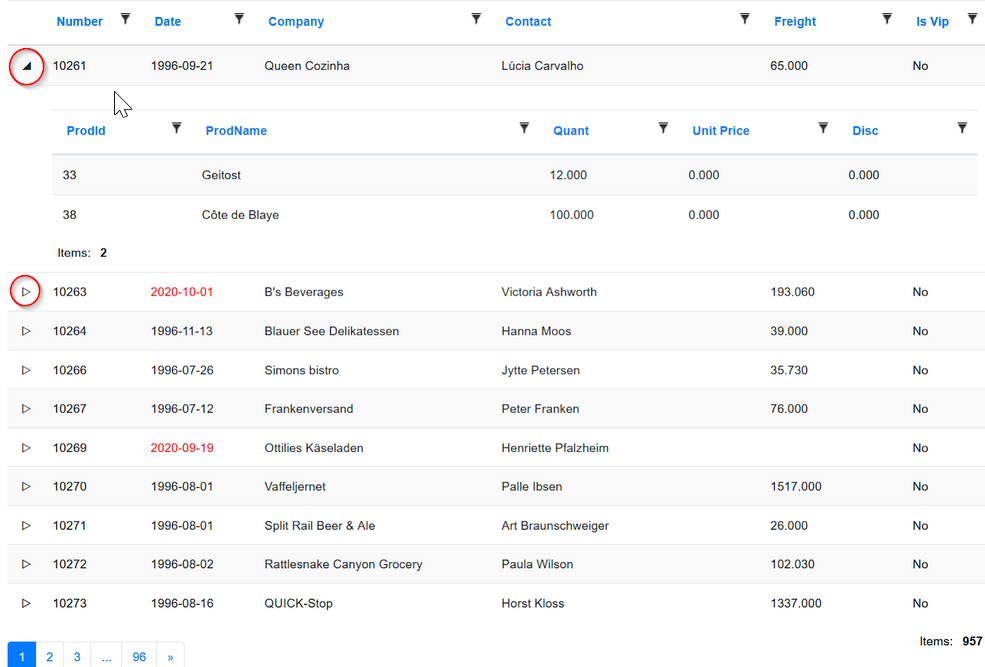Viewport: 985px width, 667px height.
Task: Collapse order 10261 details
Action: click(26, 66)
